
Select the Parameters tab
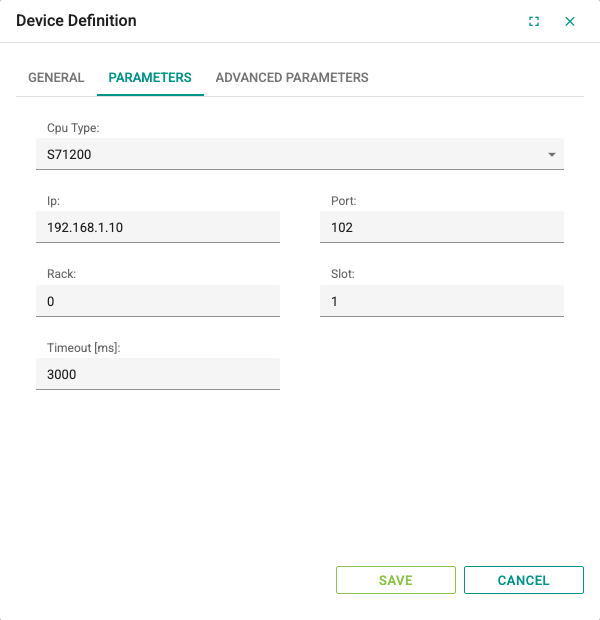150,78
